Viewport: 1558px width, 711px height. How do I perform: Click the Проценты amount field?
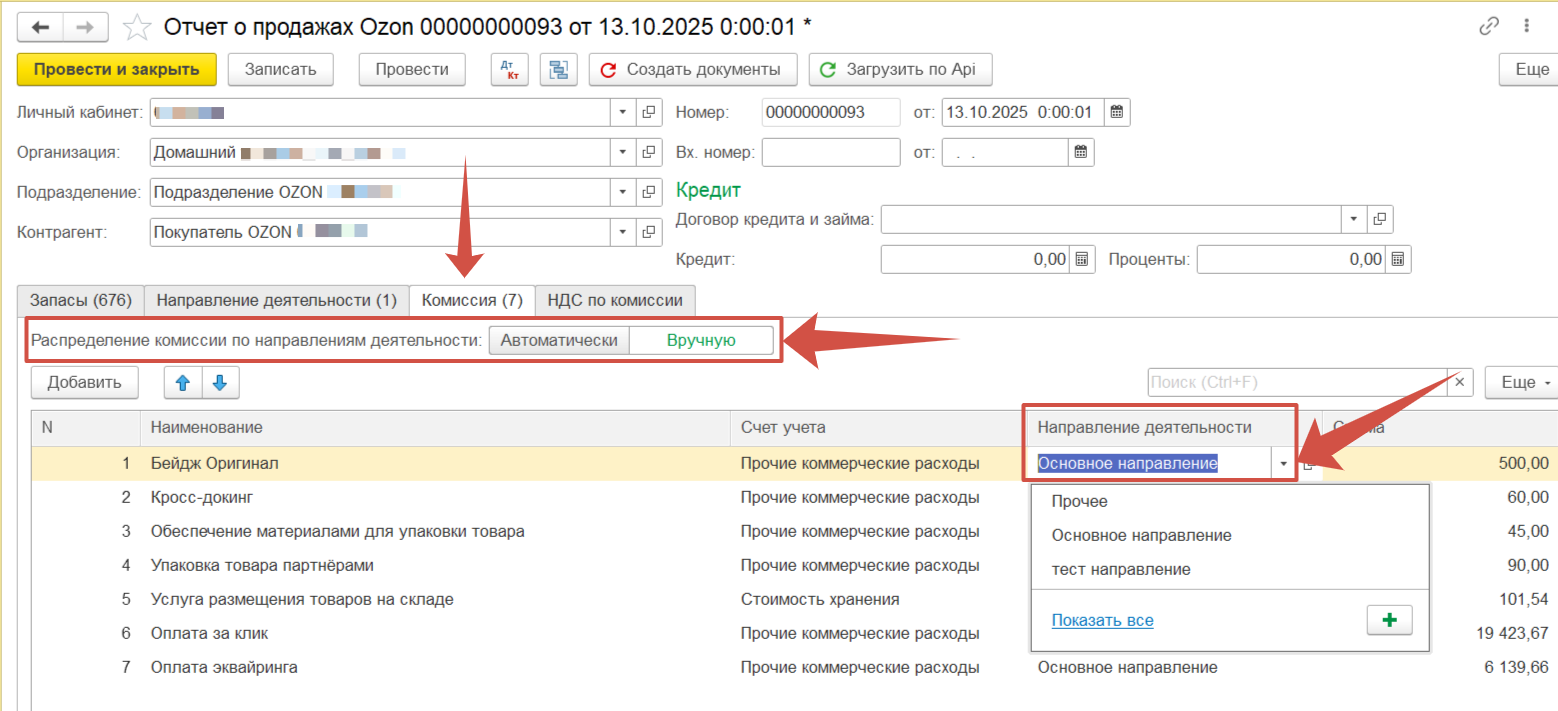1291,260
